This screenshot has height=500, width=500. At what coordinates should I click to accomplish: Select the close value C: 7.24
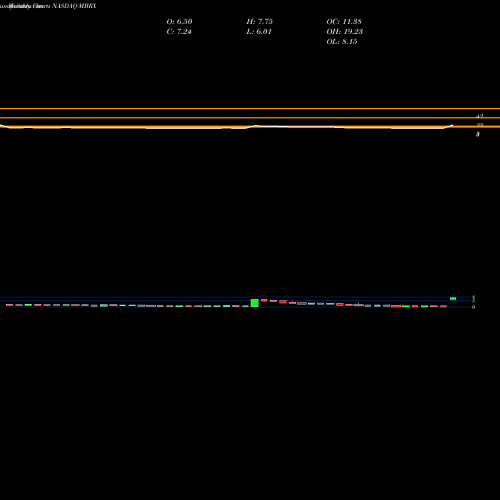click(179, 31)
